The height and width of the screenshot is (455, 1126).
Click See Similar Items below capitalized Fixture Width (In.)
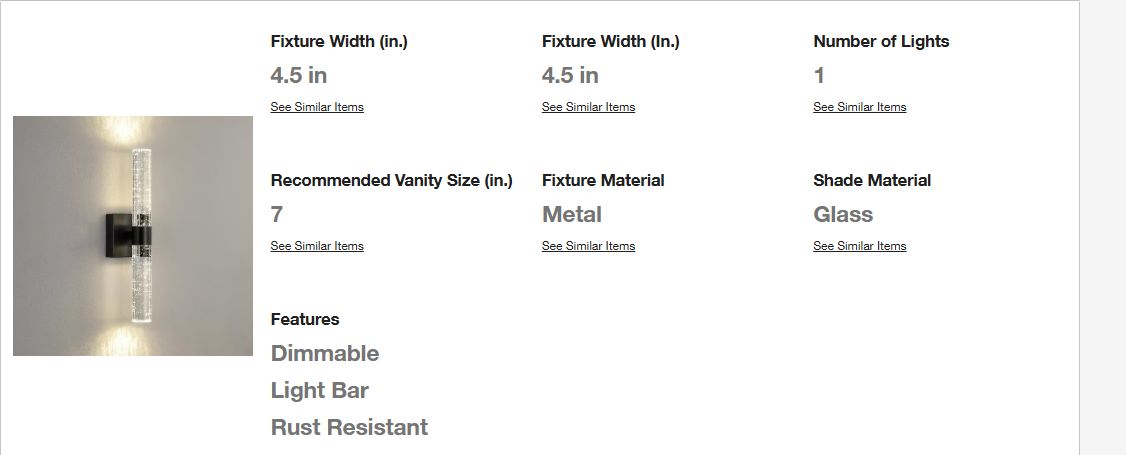pyautogui.click(x=588, y=107)
